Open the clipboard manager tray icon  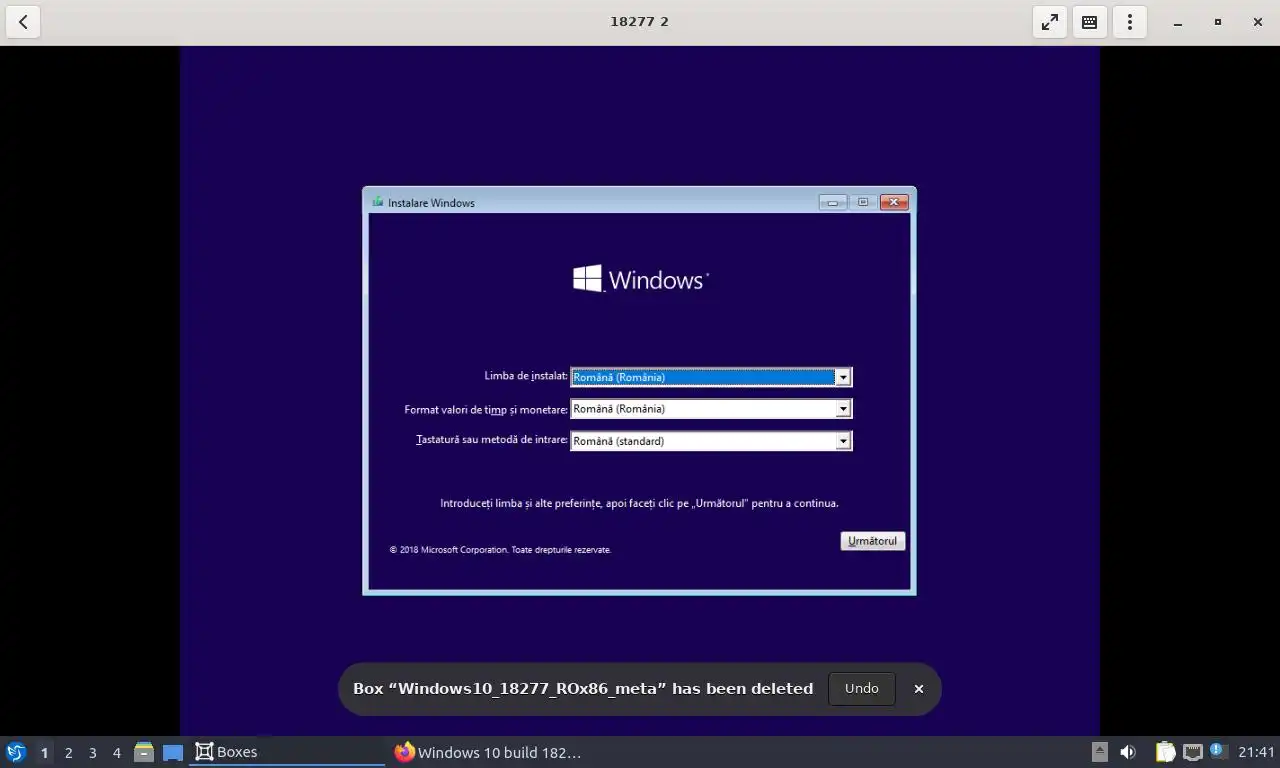(x=1165, y=752)
